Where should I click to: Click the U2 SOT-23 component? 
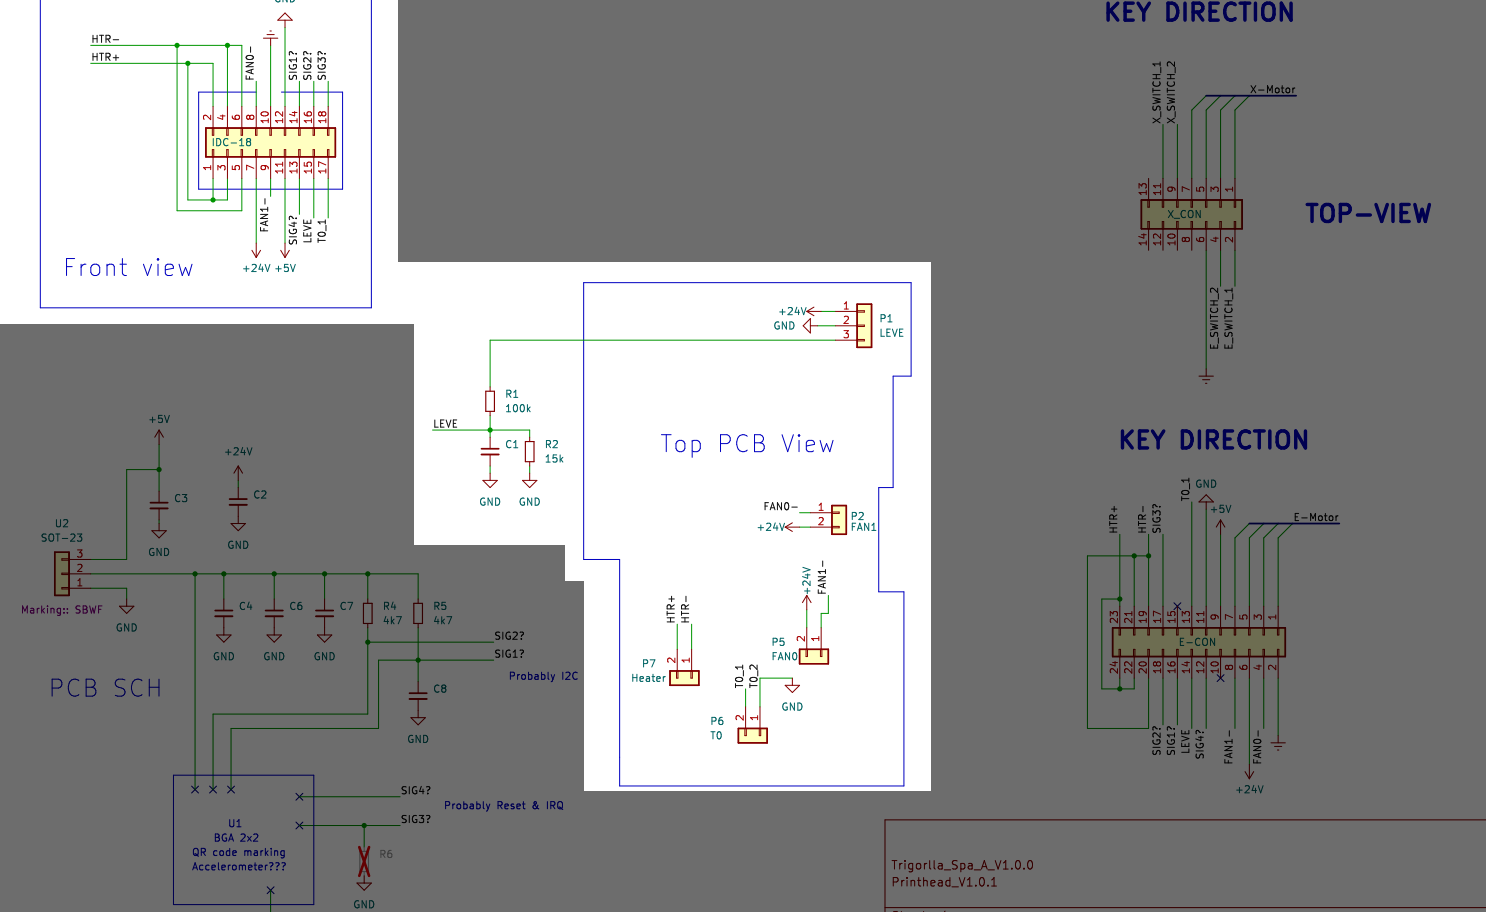pyautogui.click(x=62, y=572)
